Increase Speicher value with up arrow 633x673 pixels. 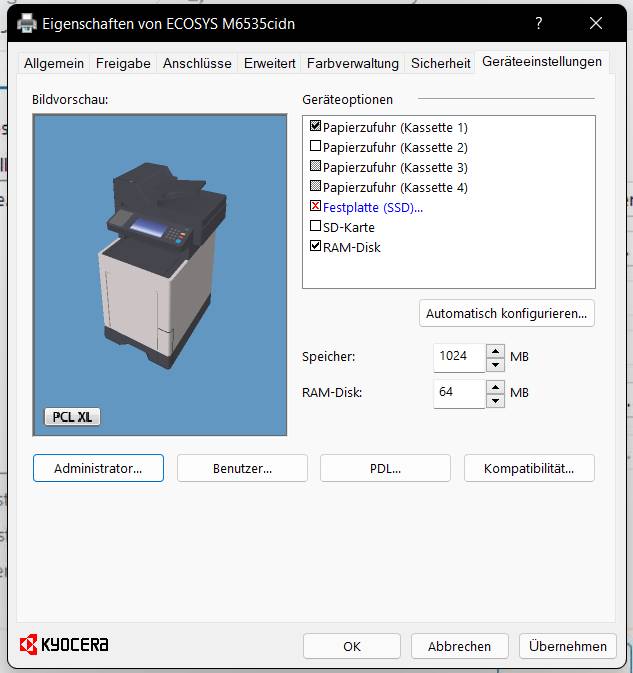click(x=496, y=352)
